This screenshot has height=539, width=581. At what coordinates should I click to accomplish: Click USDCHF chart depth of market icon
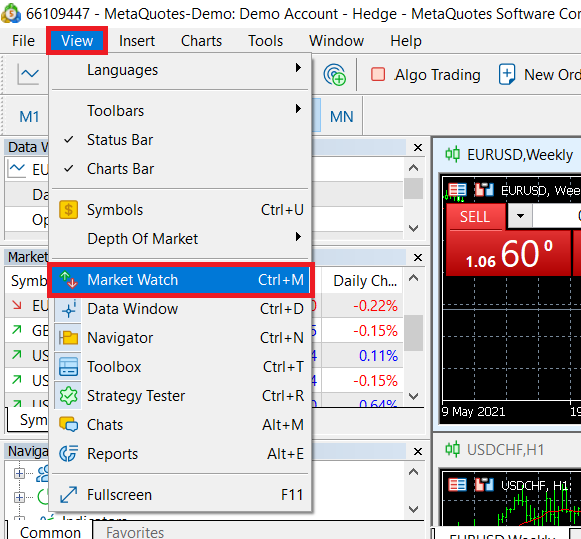pos(457,485)
